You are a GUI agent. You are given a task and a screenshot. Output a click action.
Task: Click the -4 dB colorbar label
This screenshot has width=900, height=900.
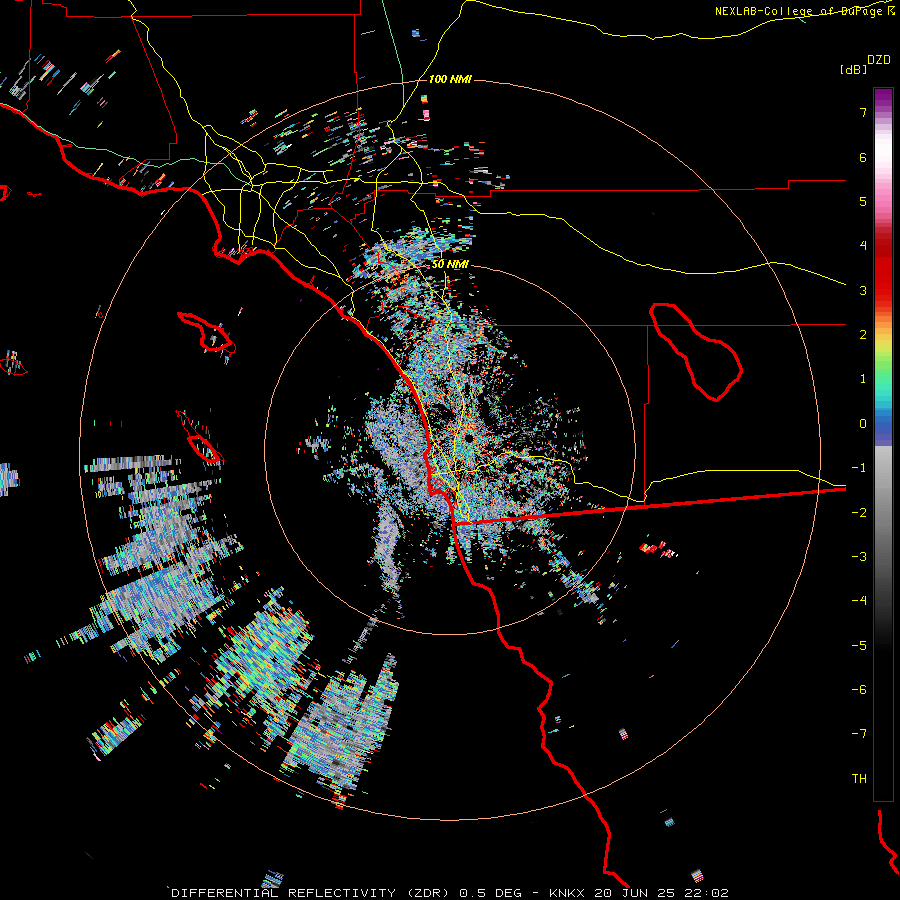pos(859,601)
